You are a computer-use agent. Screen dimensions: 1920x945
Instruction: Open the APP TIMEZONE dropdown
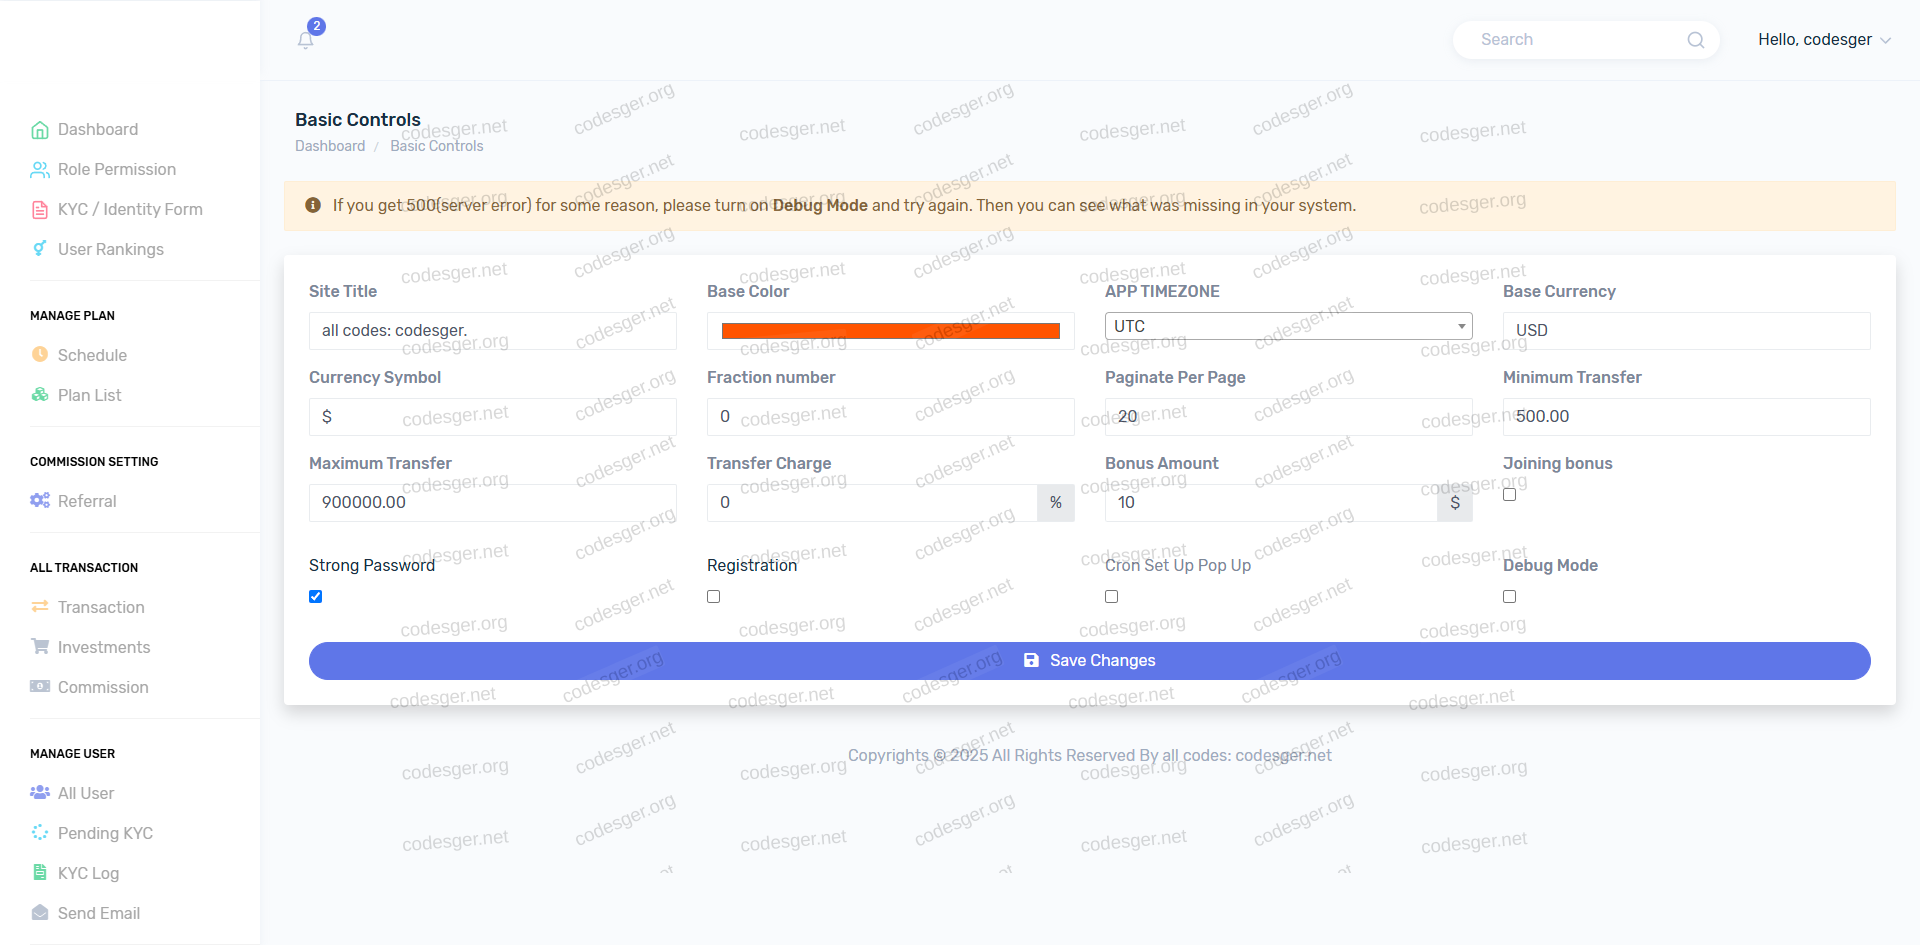click(x=1288, y=326)
